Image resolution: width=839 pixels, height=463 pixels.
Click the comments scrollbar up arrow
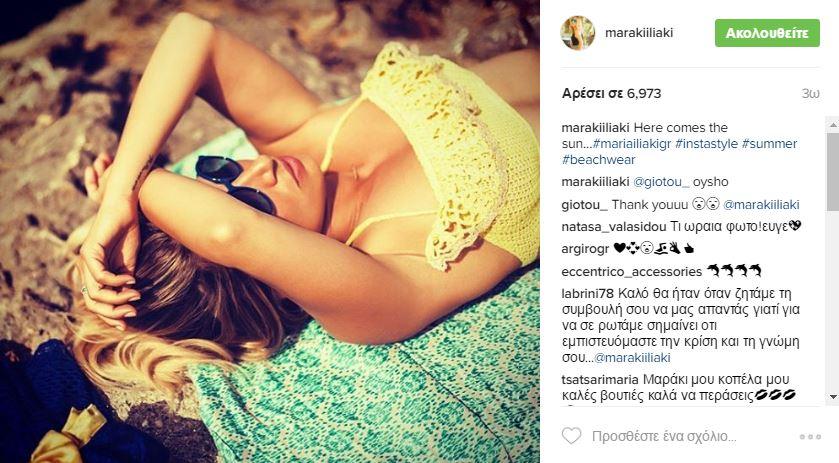click(833, 124)
